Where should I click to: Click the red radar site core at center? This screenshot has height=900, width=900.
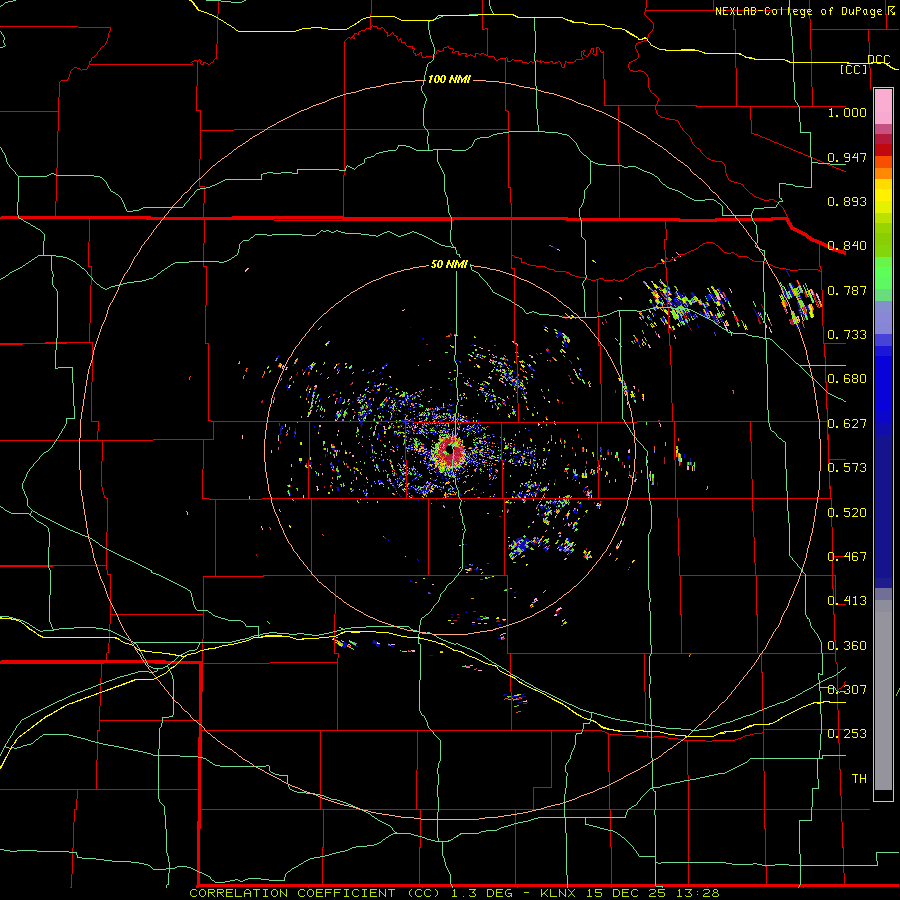click(449, 451)
